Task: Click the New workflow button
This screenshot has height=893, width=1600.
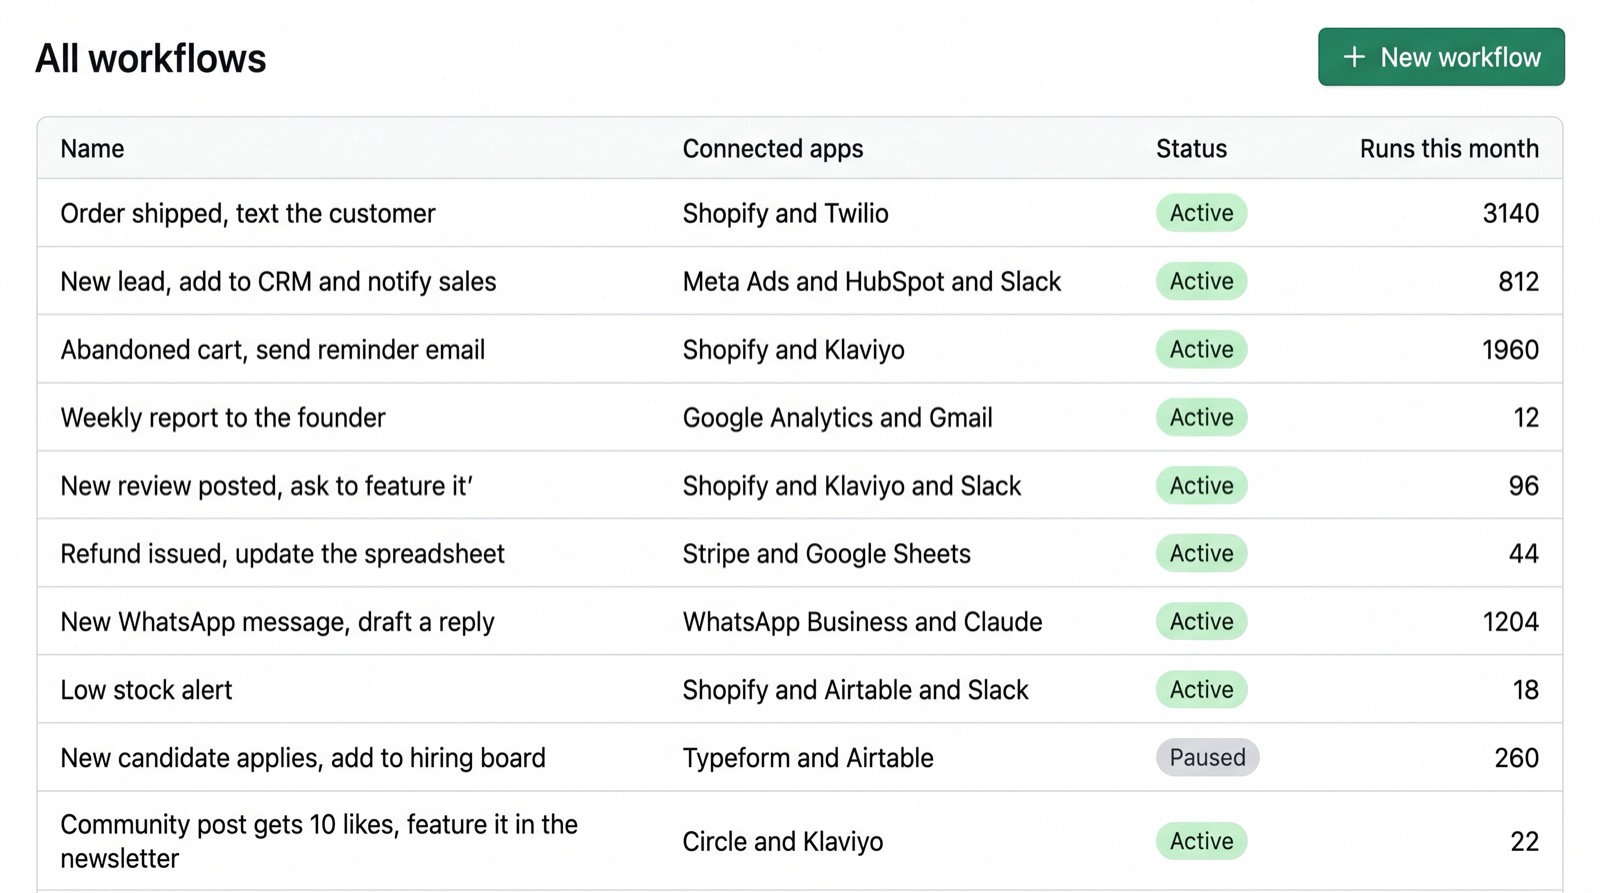Action: pyautogui.click(x=1441, y=57)
